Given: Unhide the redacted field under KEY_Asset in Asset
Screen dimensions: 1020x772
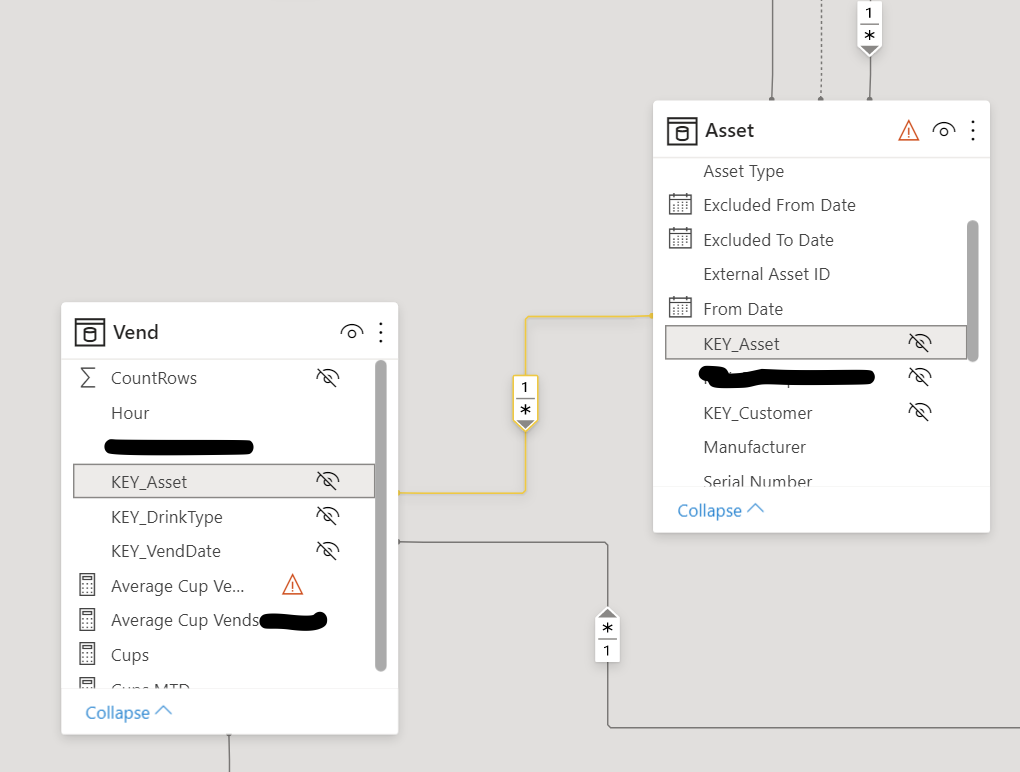Looking at the screenshot, I should 920,377.
